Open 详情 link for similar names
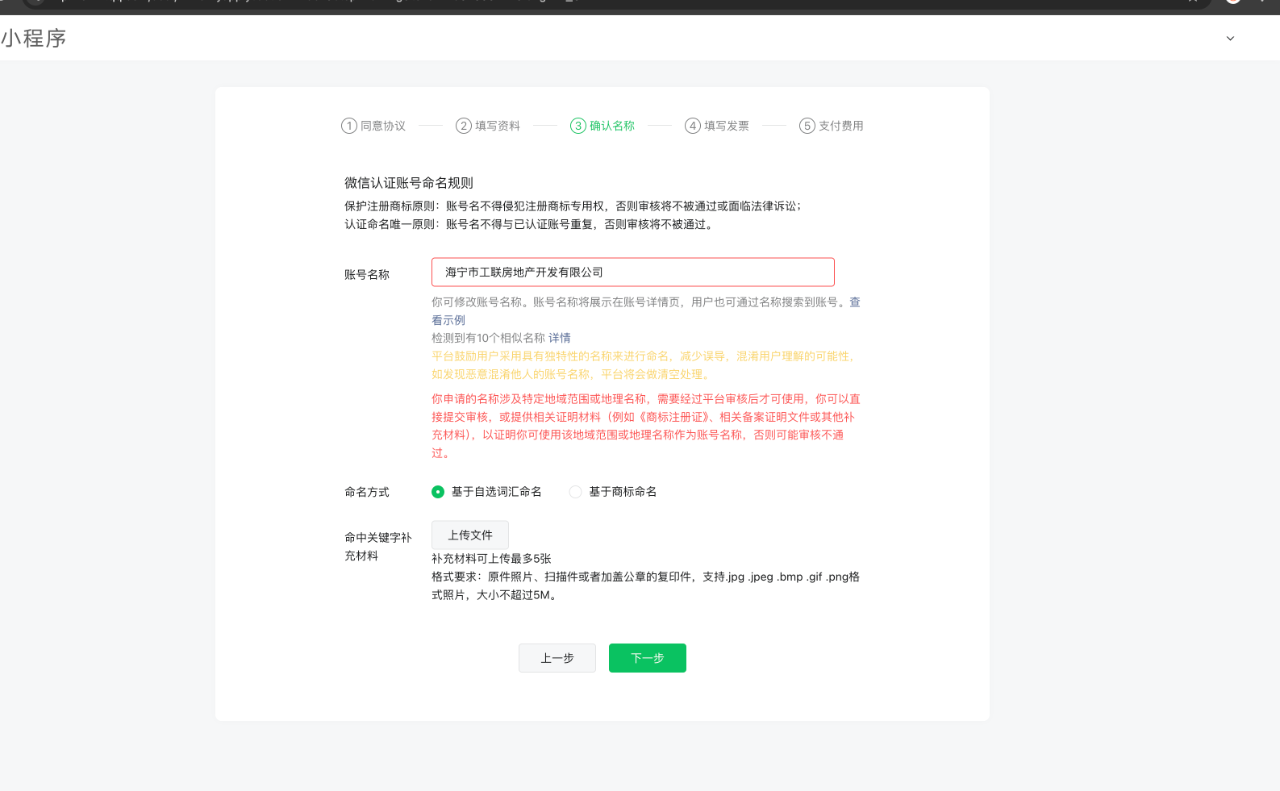This screenshot has width=1280, height=791. (x=559, y=338)
